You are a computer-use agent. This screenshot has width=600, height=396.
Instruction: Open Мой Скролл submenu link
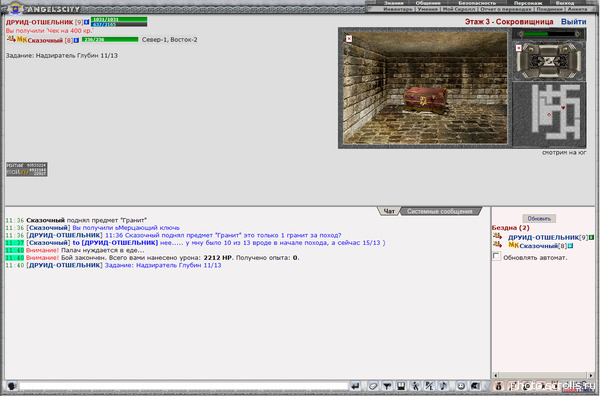(x=459, y=9)
